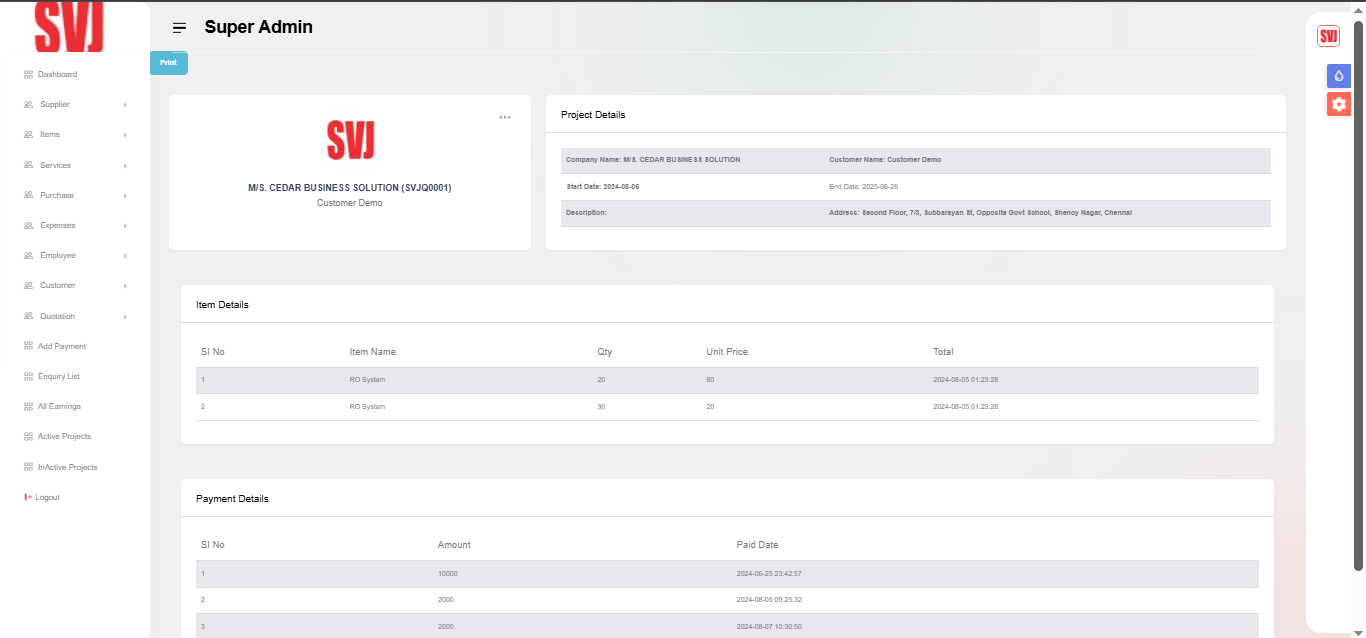Open the orange settings gear icon
1366x638 pixels.
pyautogui.click(x=1338, y=104)
